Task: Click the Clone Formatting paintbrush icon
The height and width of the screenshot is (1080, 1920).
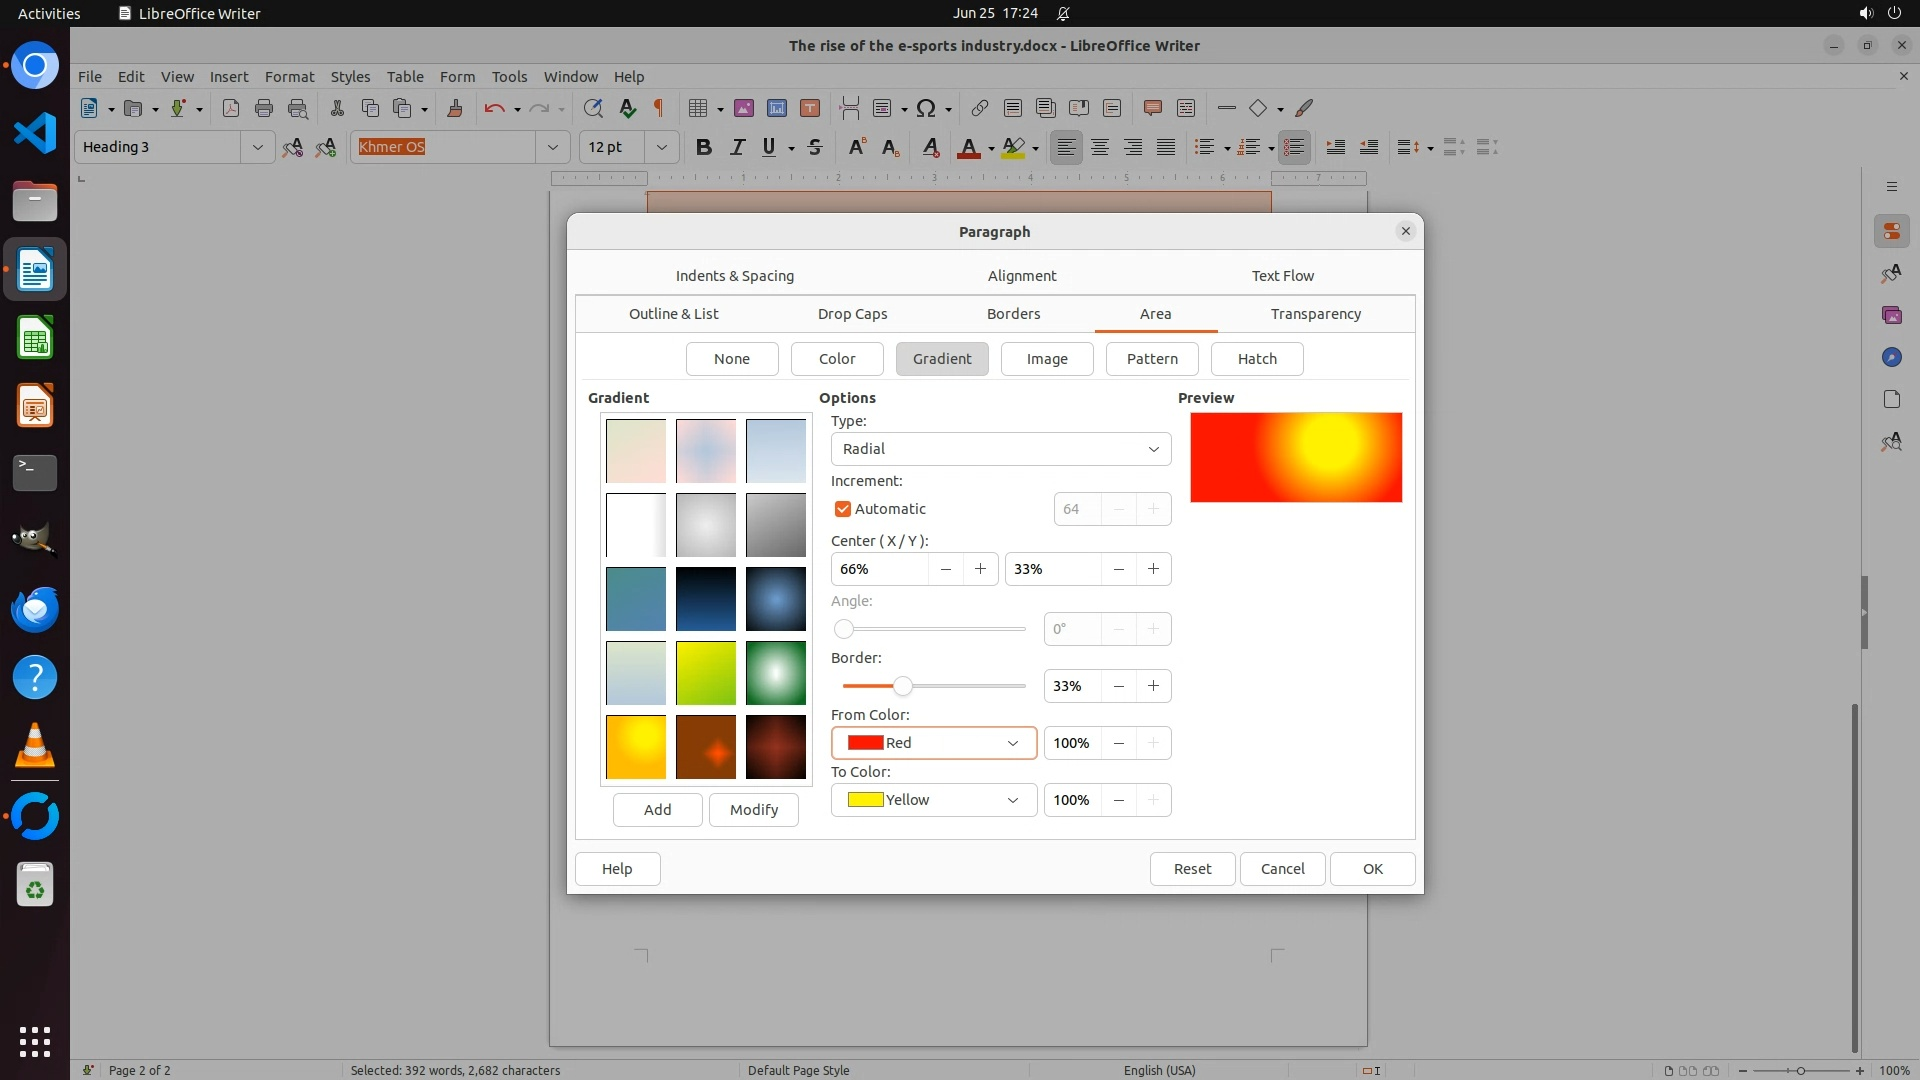Action: click(455, 108)
